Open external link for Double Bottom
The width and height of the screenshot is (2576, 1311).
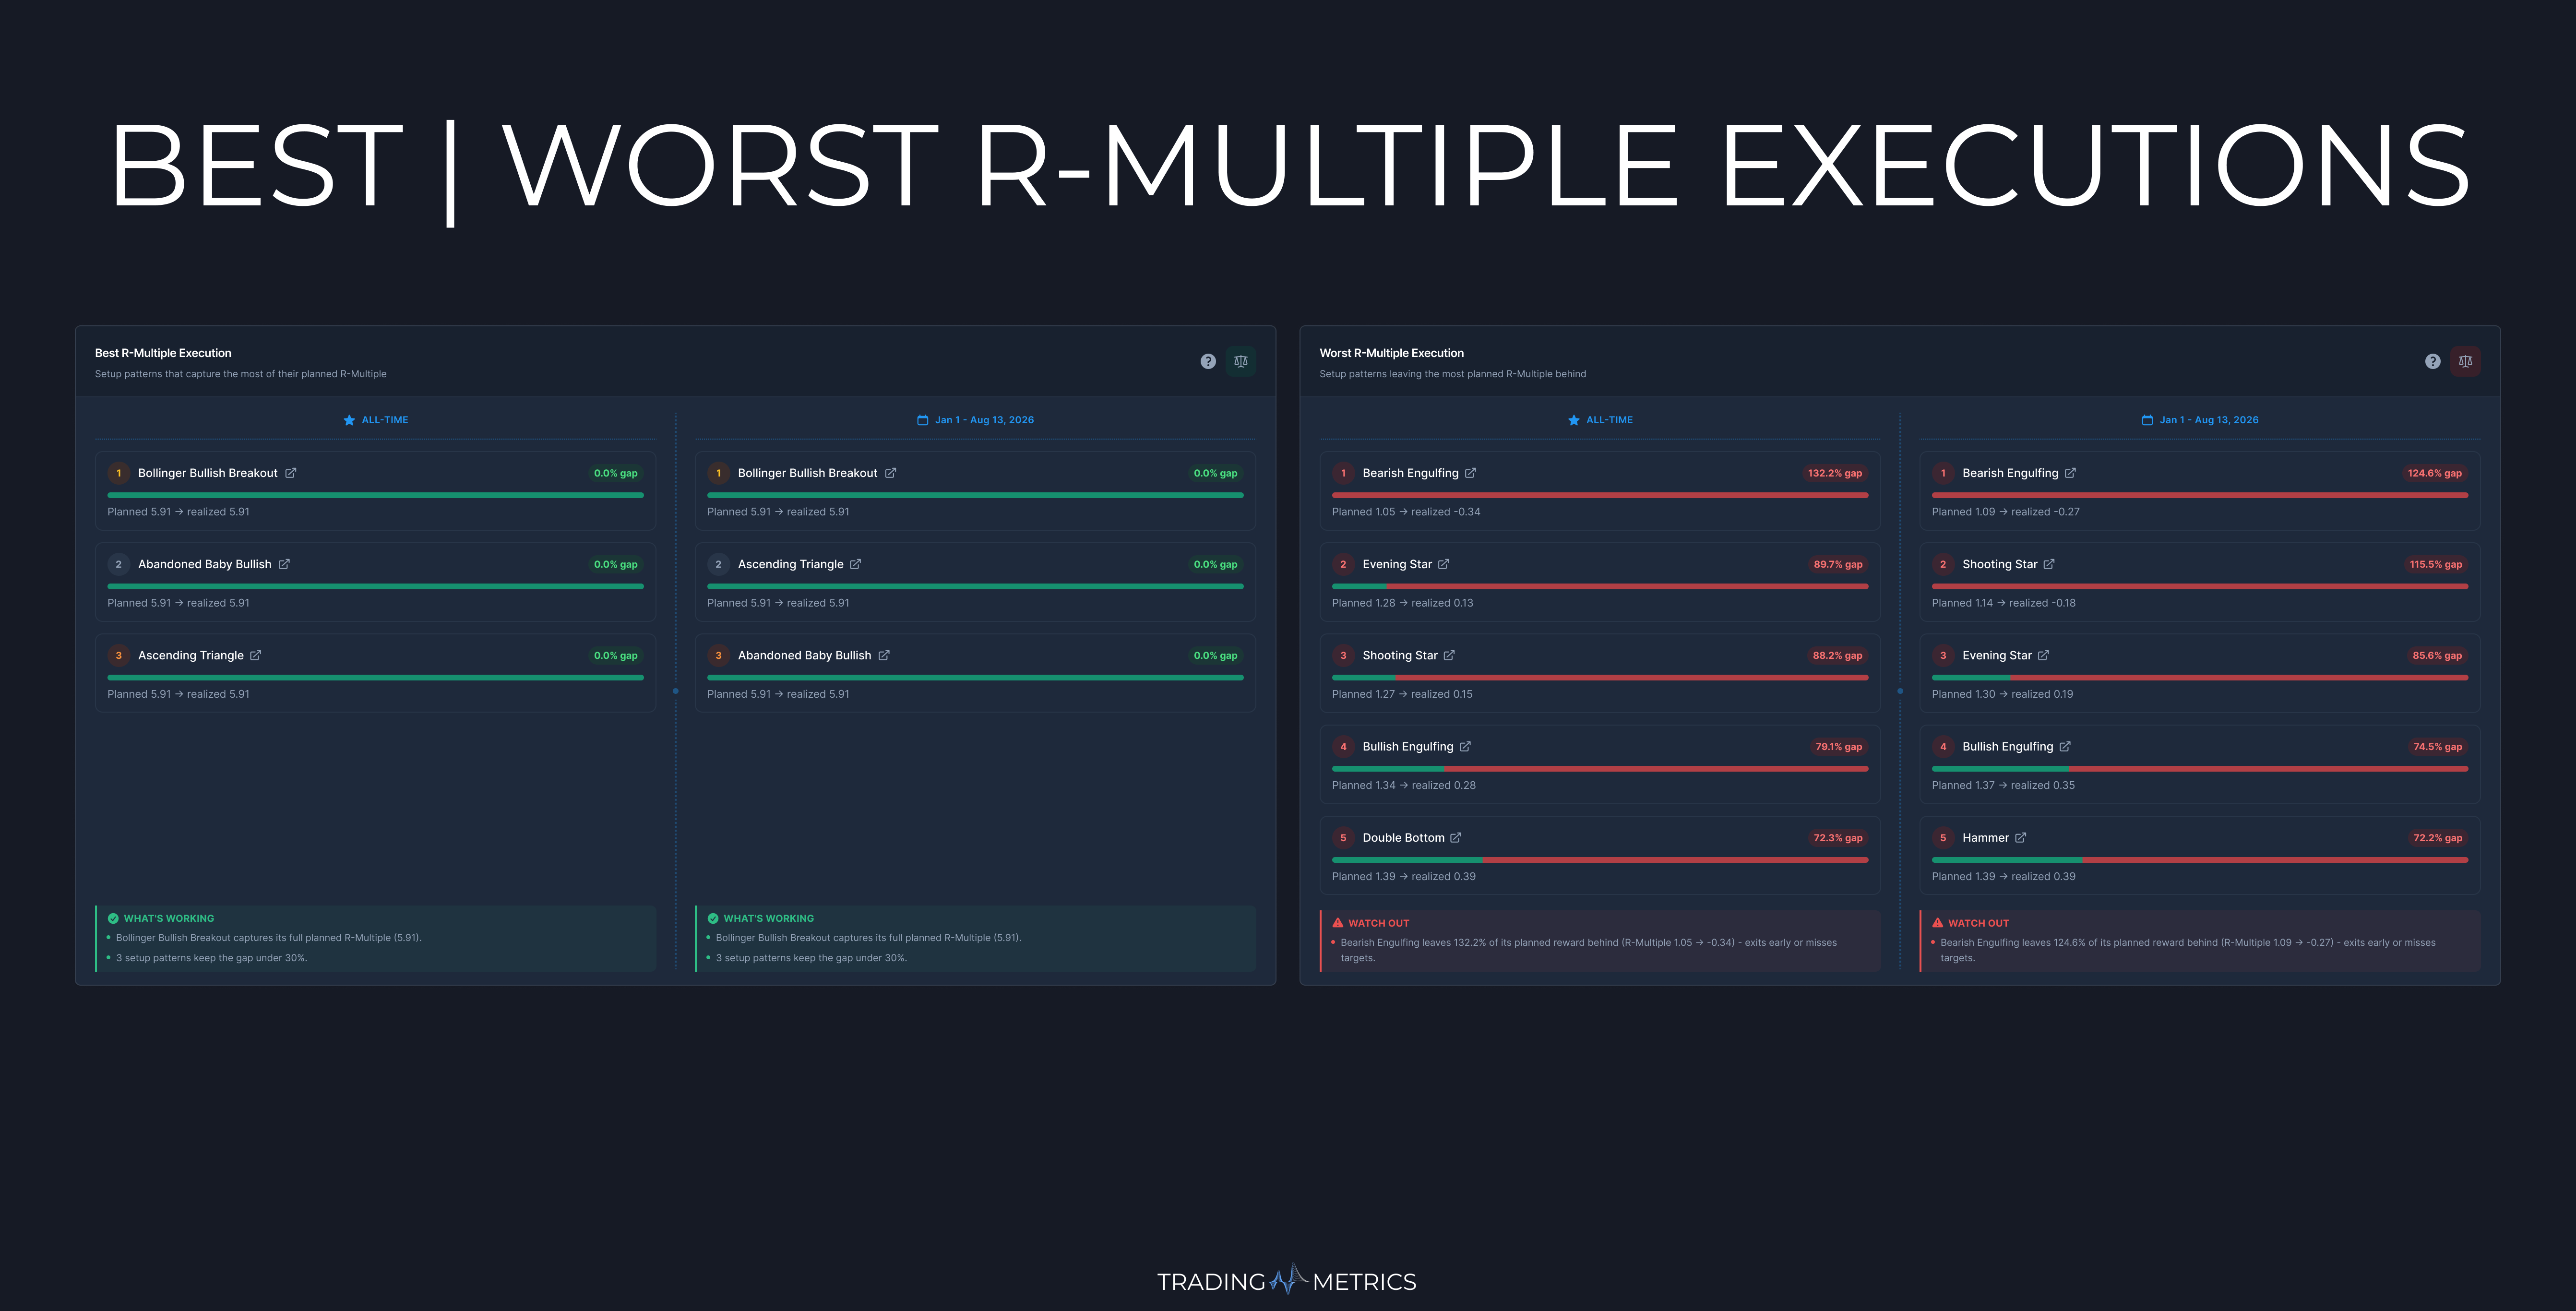[x=1456, y=837]
